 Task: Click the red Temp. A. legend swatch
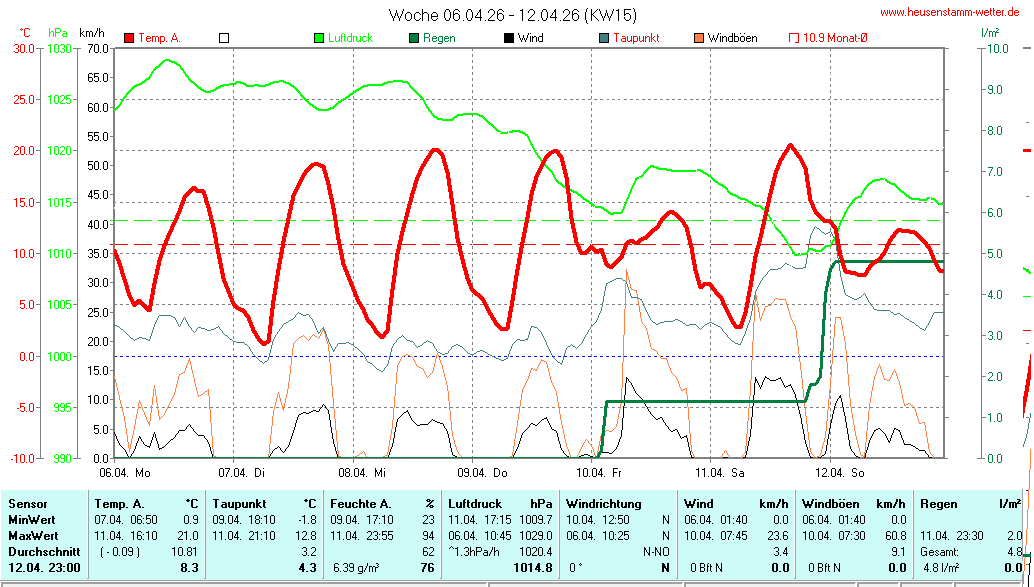click(x=129, y=38)
